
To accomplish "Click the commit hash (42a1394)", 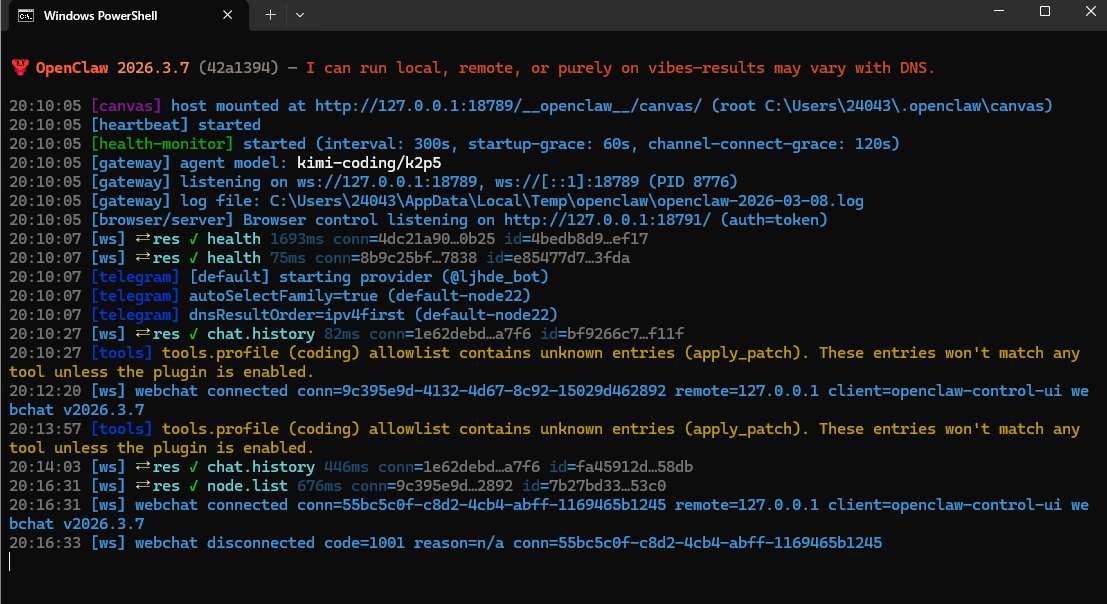I will click(239, 68).
